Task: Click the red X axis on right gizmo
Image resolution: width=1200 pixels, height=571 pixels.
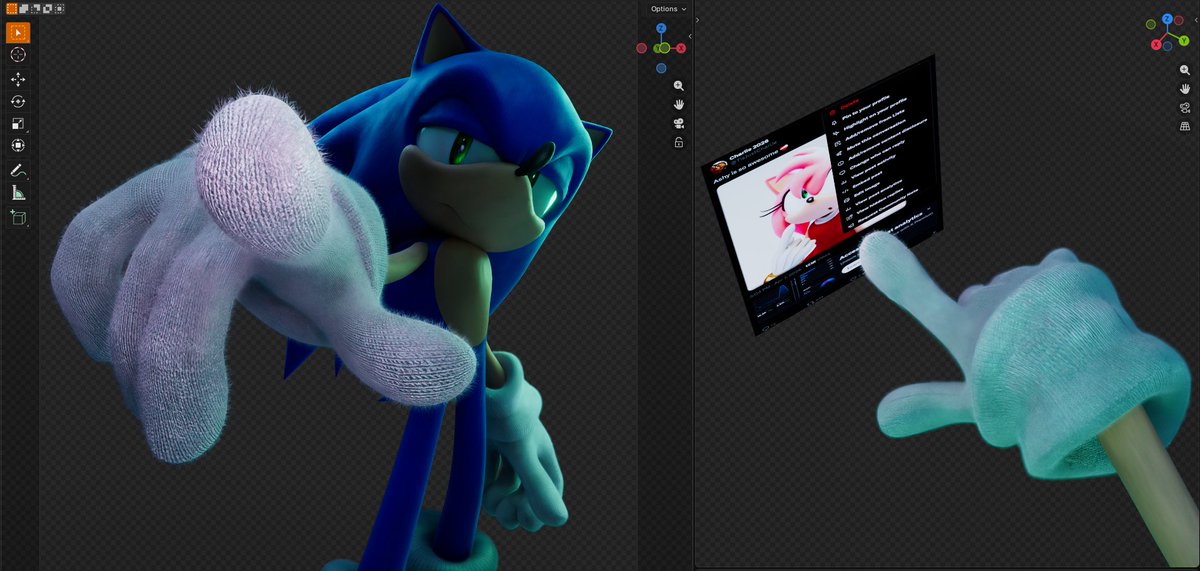Action: (1156, 44)
